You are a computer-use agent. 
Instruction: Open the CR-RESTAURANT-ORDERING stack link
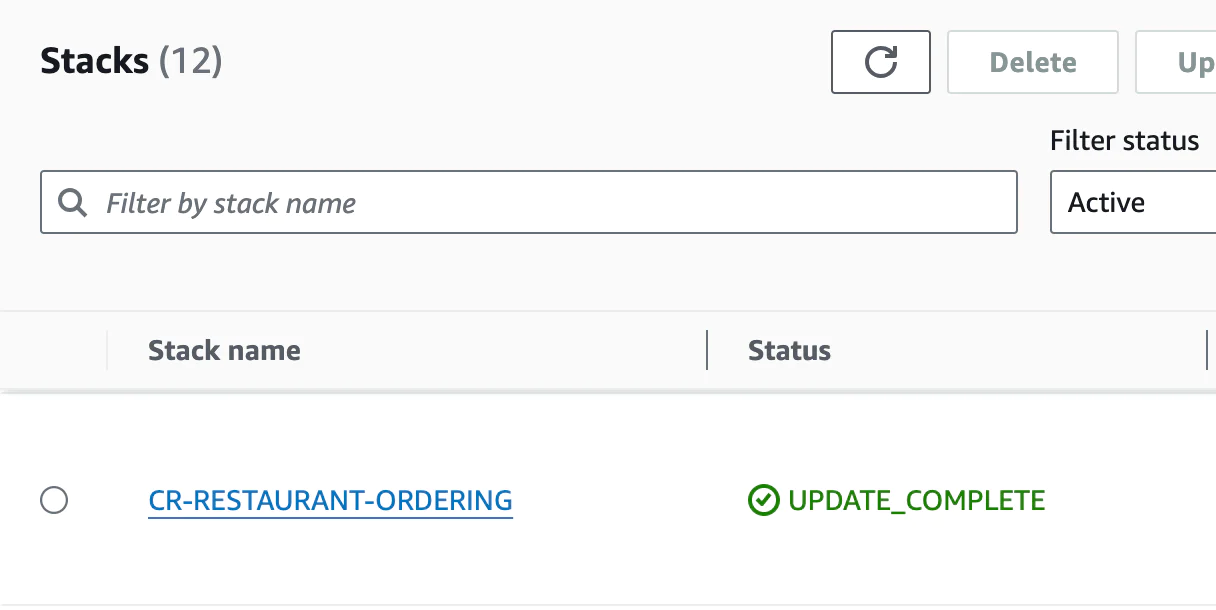(330, 500)
